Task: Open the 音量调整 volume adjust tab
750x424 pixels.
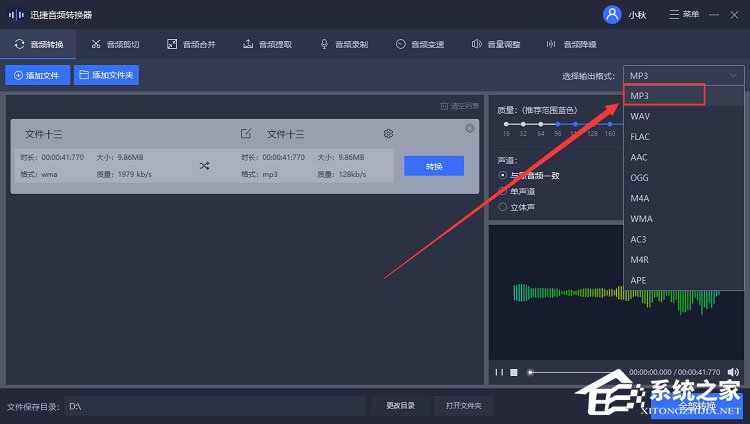Action: click(496, 45)
